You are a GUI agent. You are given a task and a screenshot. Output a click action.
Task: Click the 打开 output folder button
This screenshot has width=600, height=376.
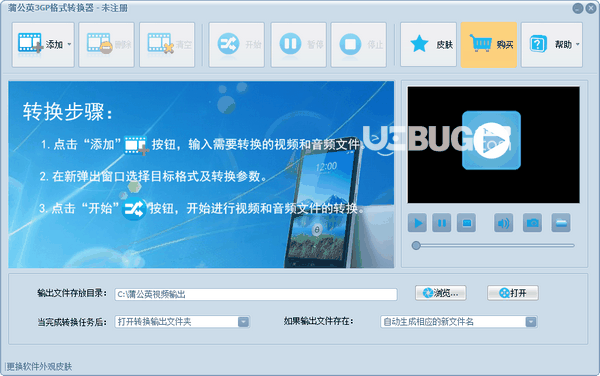[513, 293]
